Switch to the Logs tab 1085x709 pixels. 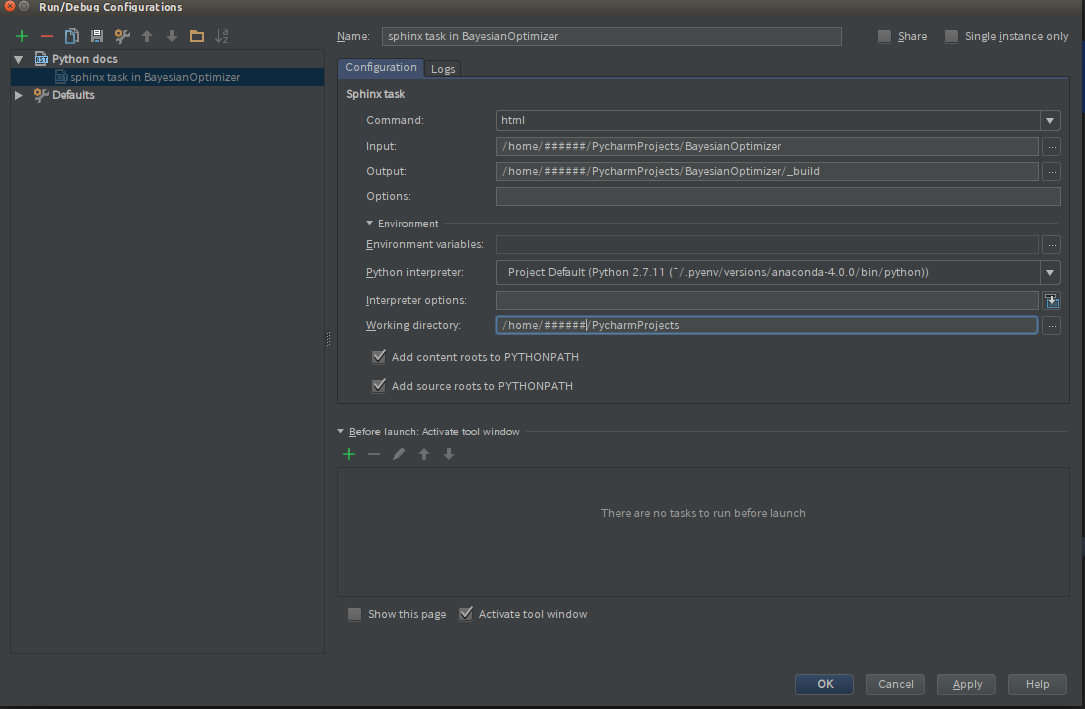point(443,68)
